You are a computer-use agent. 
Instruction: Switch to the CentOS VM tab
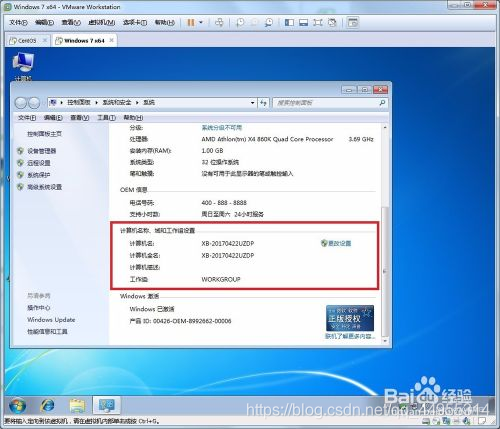click(27, 41)
